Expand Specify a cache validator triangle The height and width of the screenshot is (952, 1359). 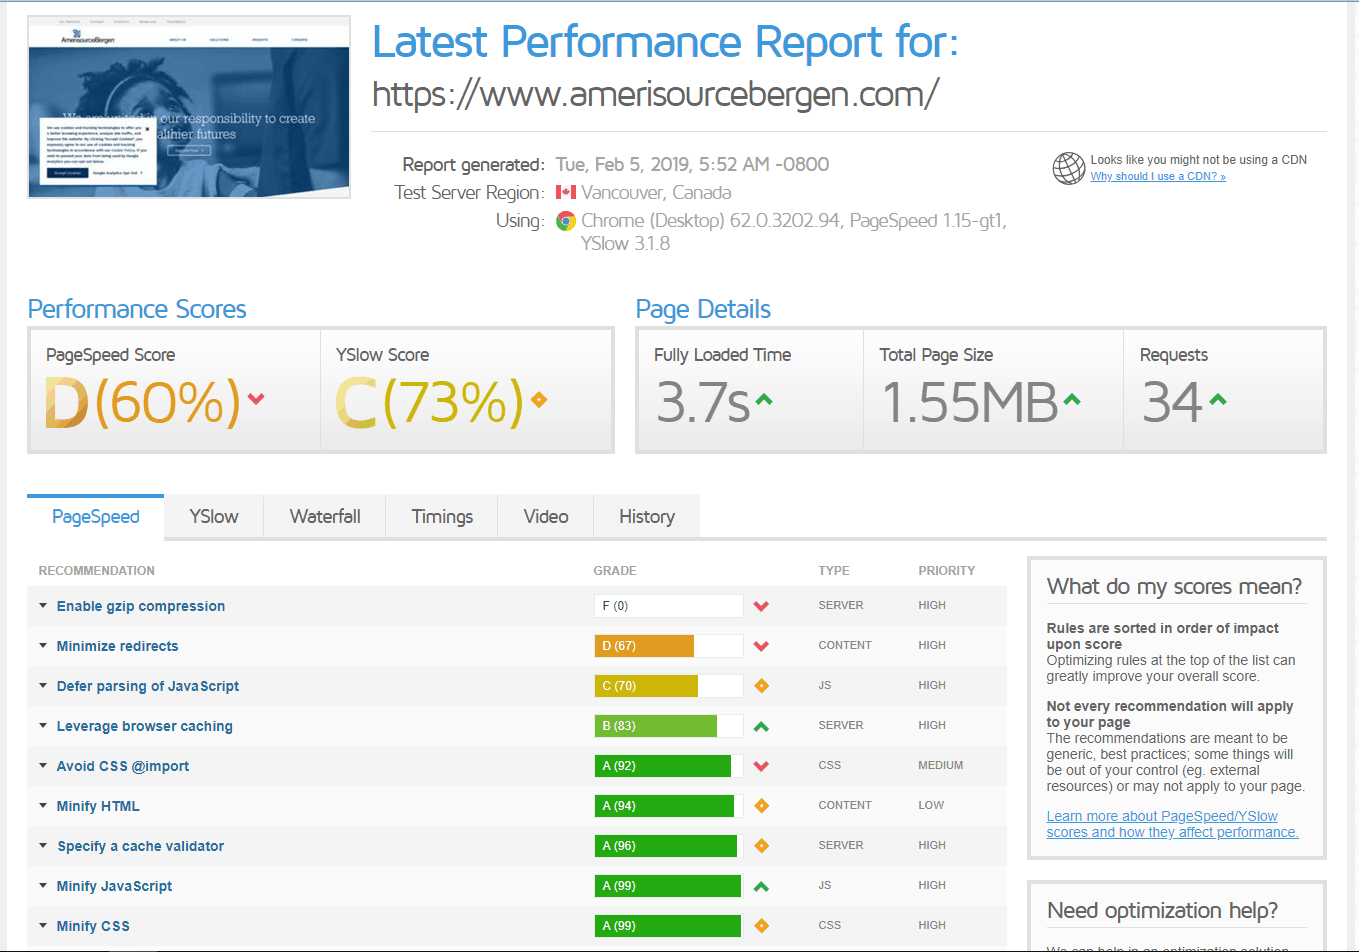[43, 845]
